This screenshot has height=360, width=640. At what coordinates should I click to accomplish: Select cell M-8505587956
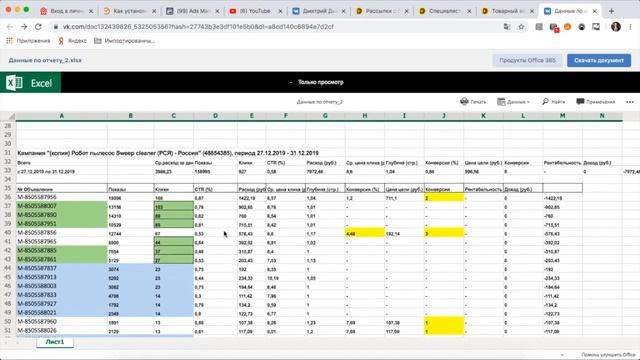click(x=62, y=198)
